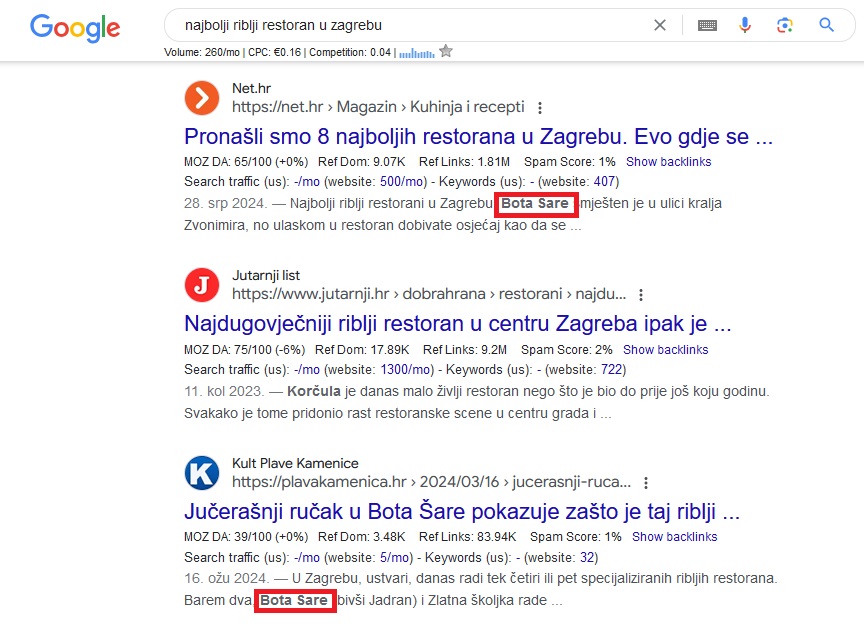Show backlinks for the Net.hr result
This screenshot has width=864, height=636.
point(668,162)
